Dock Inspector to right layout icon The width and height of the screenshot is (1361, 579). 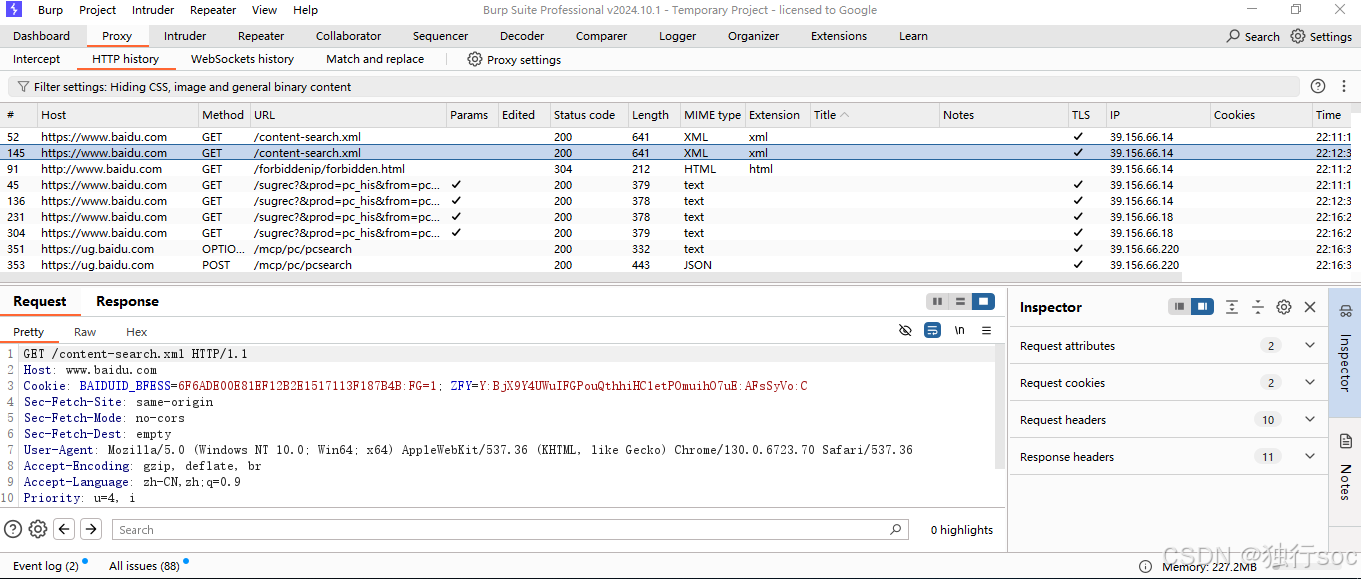(1202, 307)
